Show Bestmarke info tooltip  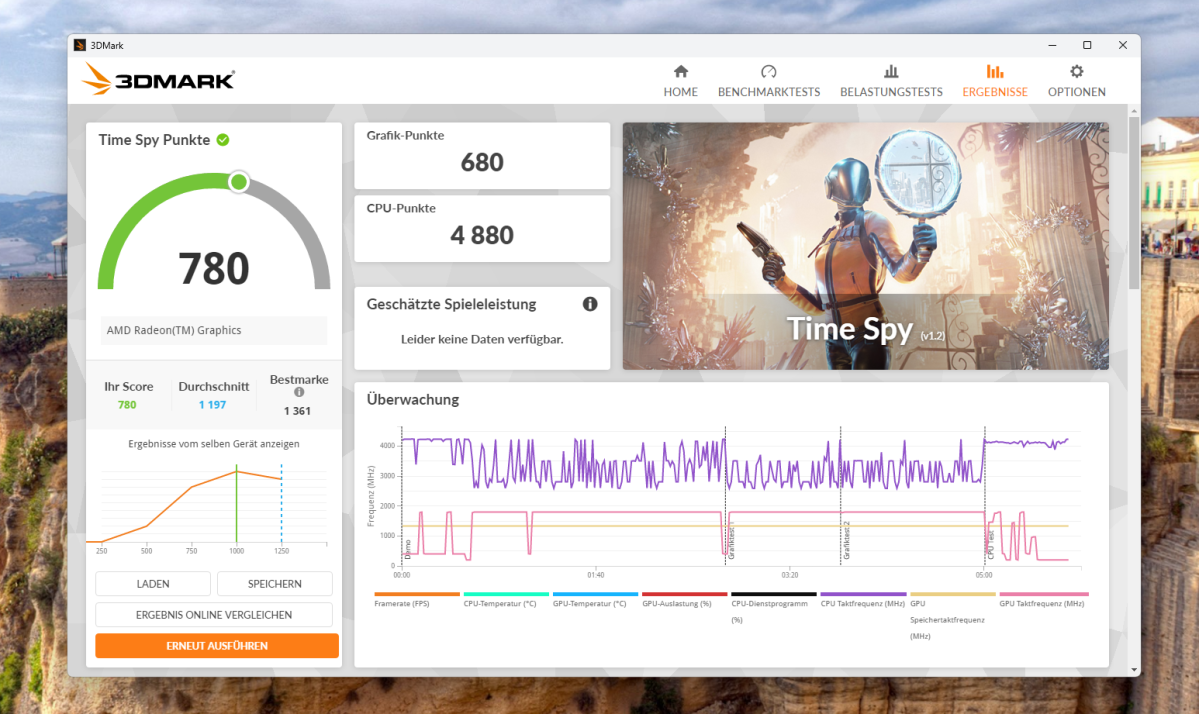point(299,392)
